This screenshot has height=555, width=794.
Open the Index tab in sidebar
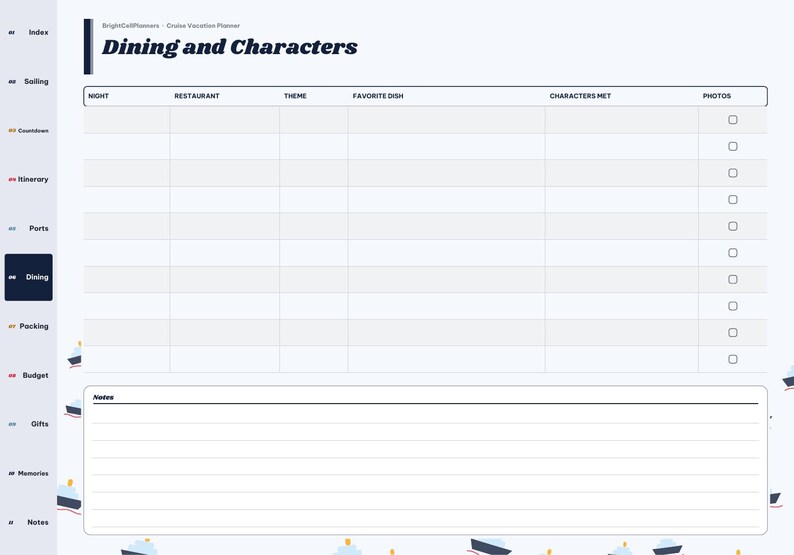(x=28, y=32)
